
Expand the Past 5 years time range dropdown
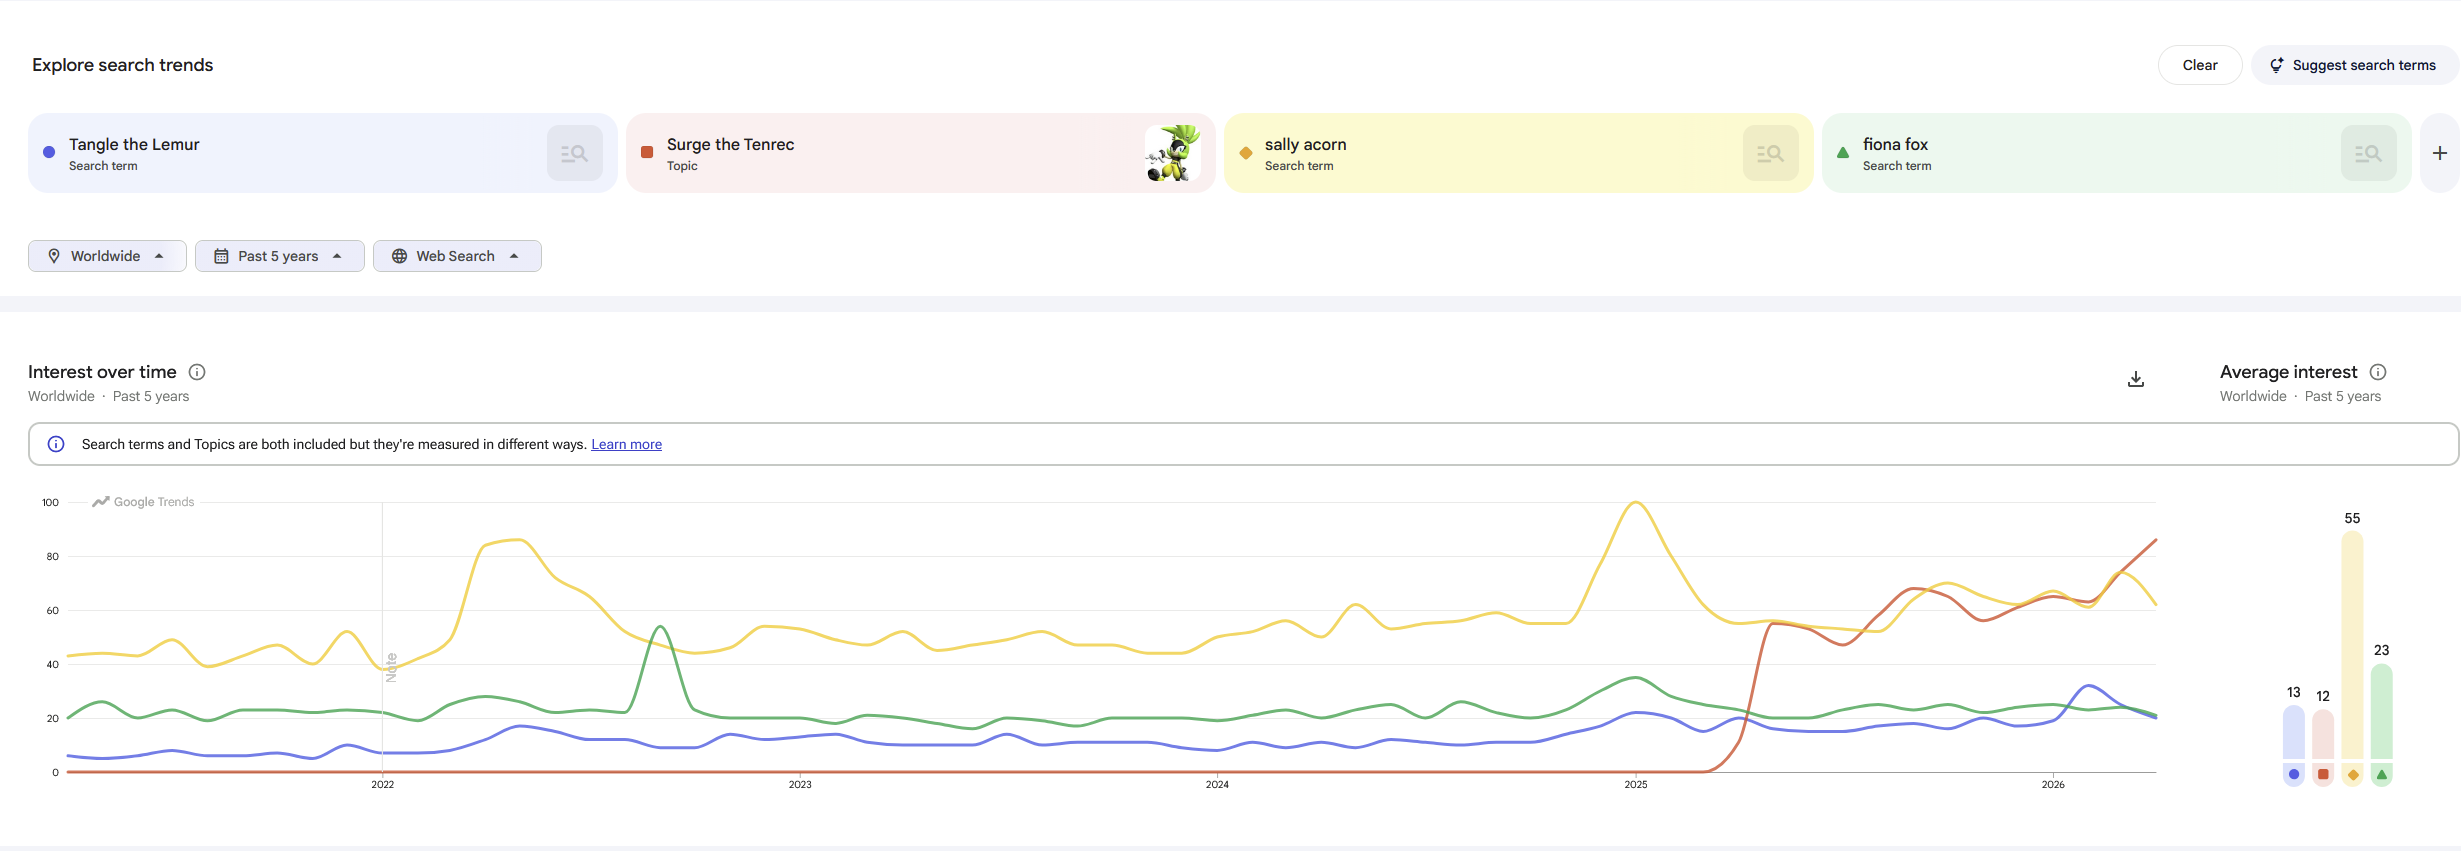pyautogui.click(x=279, y=256)
